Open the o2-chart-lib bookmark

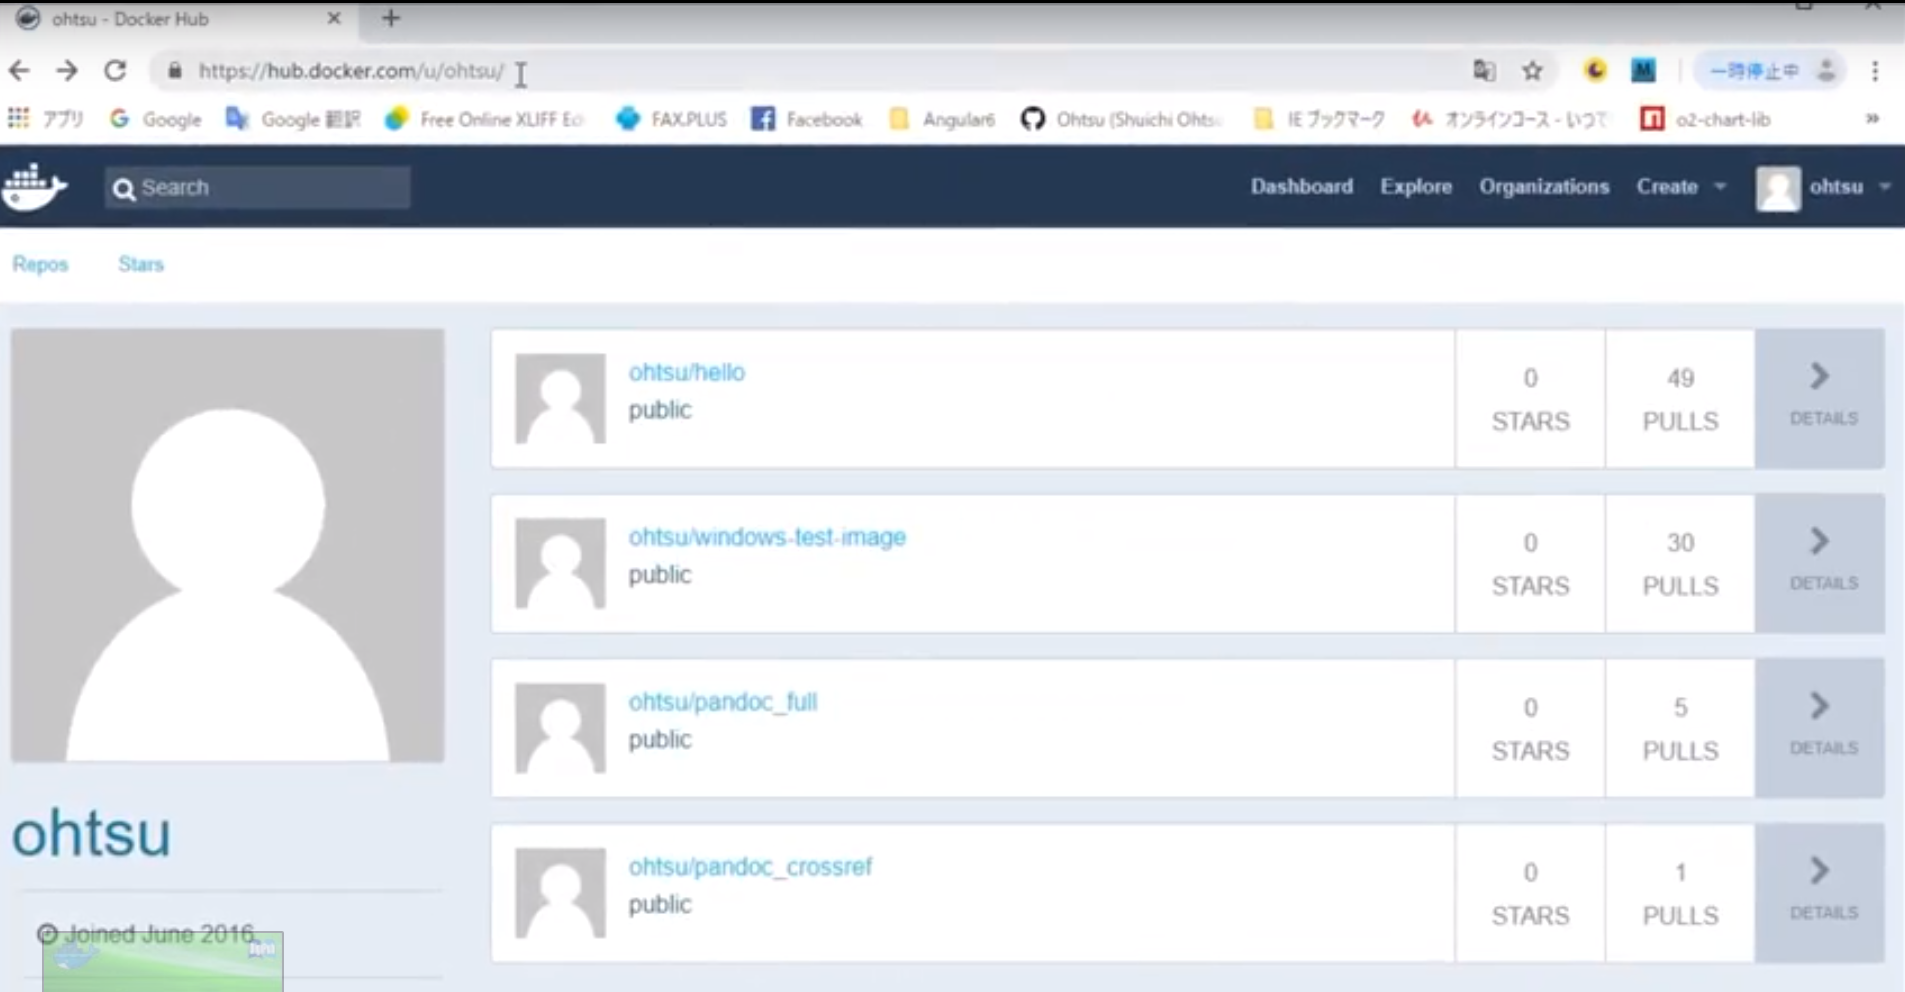[1705, 119]
